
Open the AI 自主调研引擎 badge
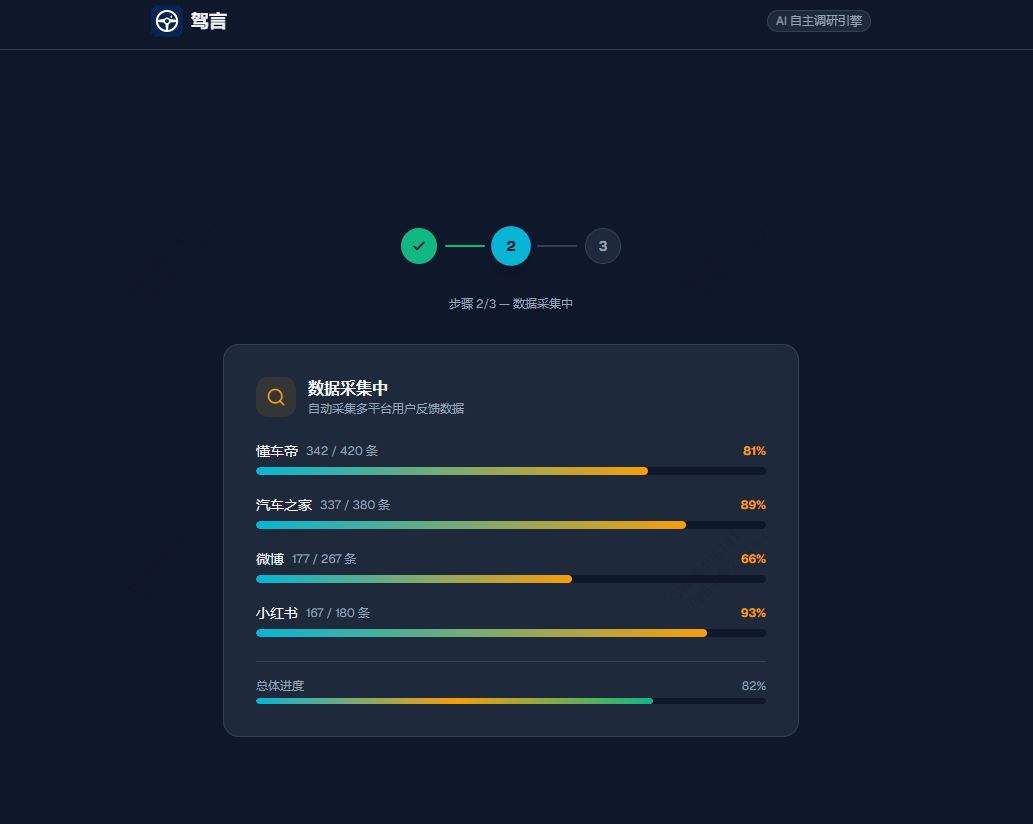818,21
